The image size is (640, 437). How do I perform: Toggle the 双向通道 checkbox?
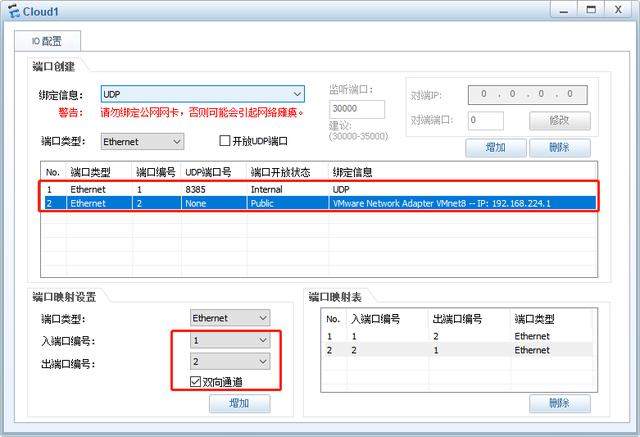point(196,382)
